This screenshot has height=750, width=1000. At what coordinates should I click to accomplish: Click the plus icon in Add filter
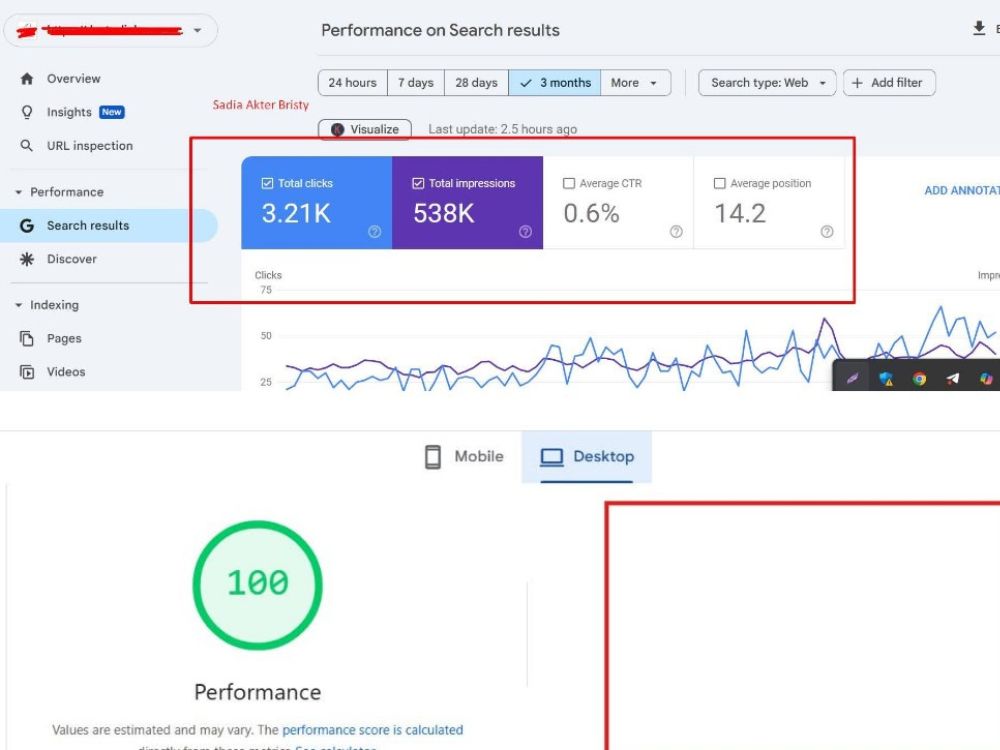tap(857, 83)
